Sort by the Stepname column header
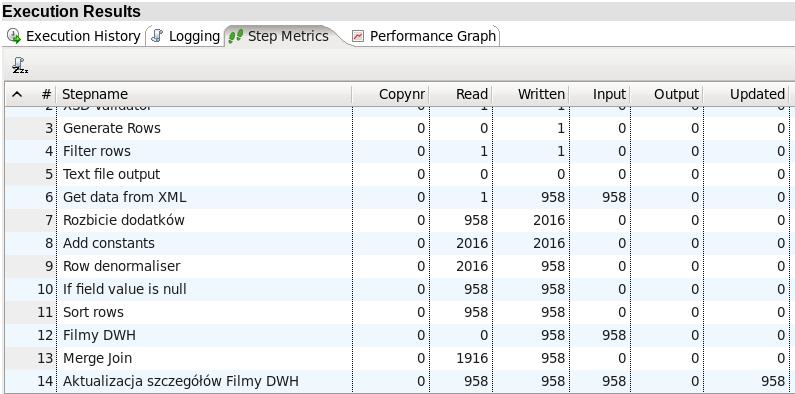This screenshot has width=795, height=394. (204, 94)
